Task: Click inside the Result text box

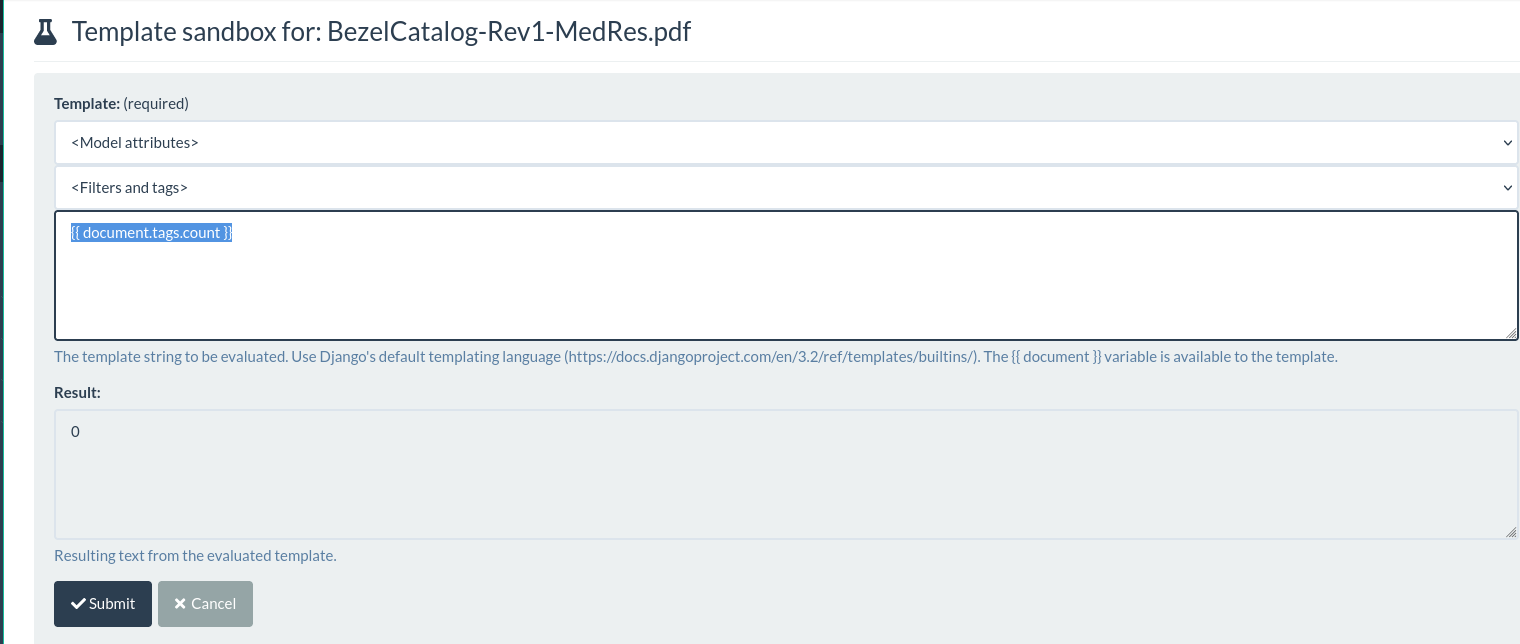Action: (785, 474)
